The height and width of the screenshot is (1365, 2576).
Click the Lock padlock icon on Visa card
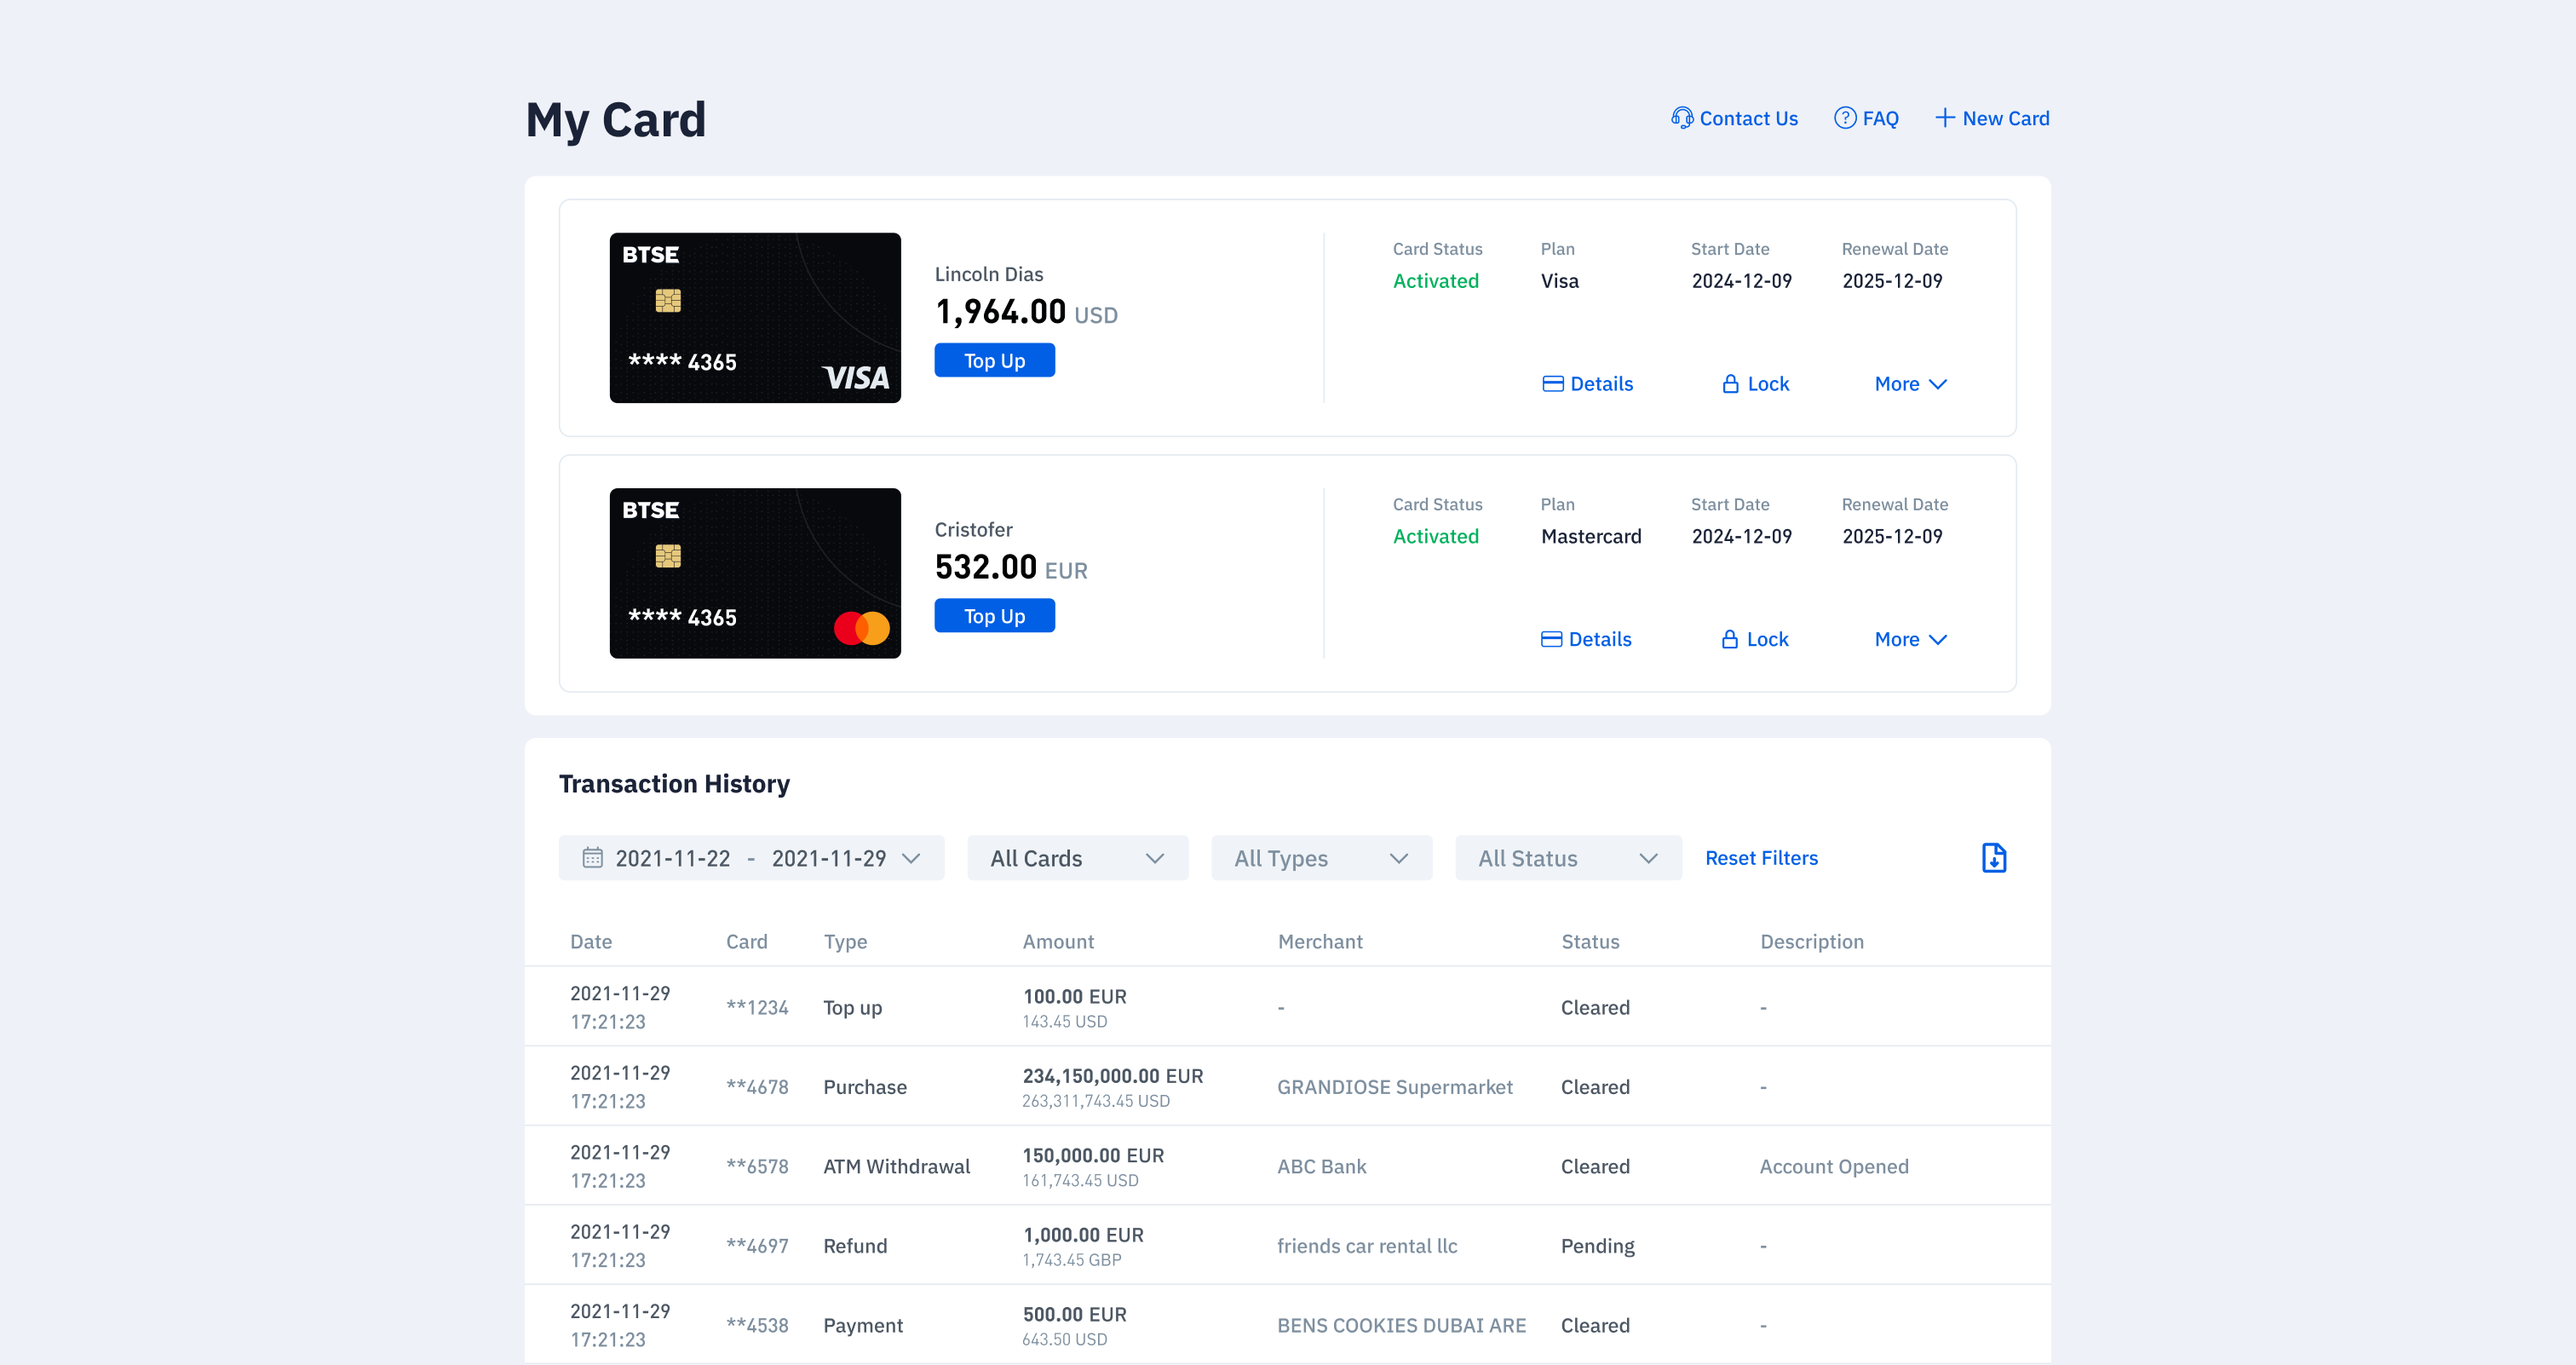1730,384
